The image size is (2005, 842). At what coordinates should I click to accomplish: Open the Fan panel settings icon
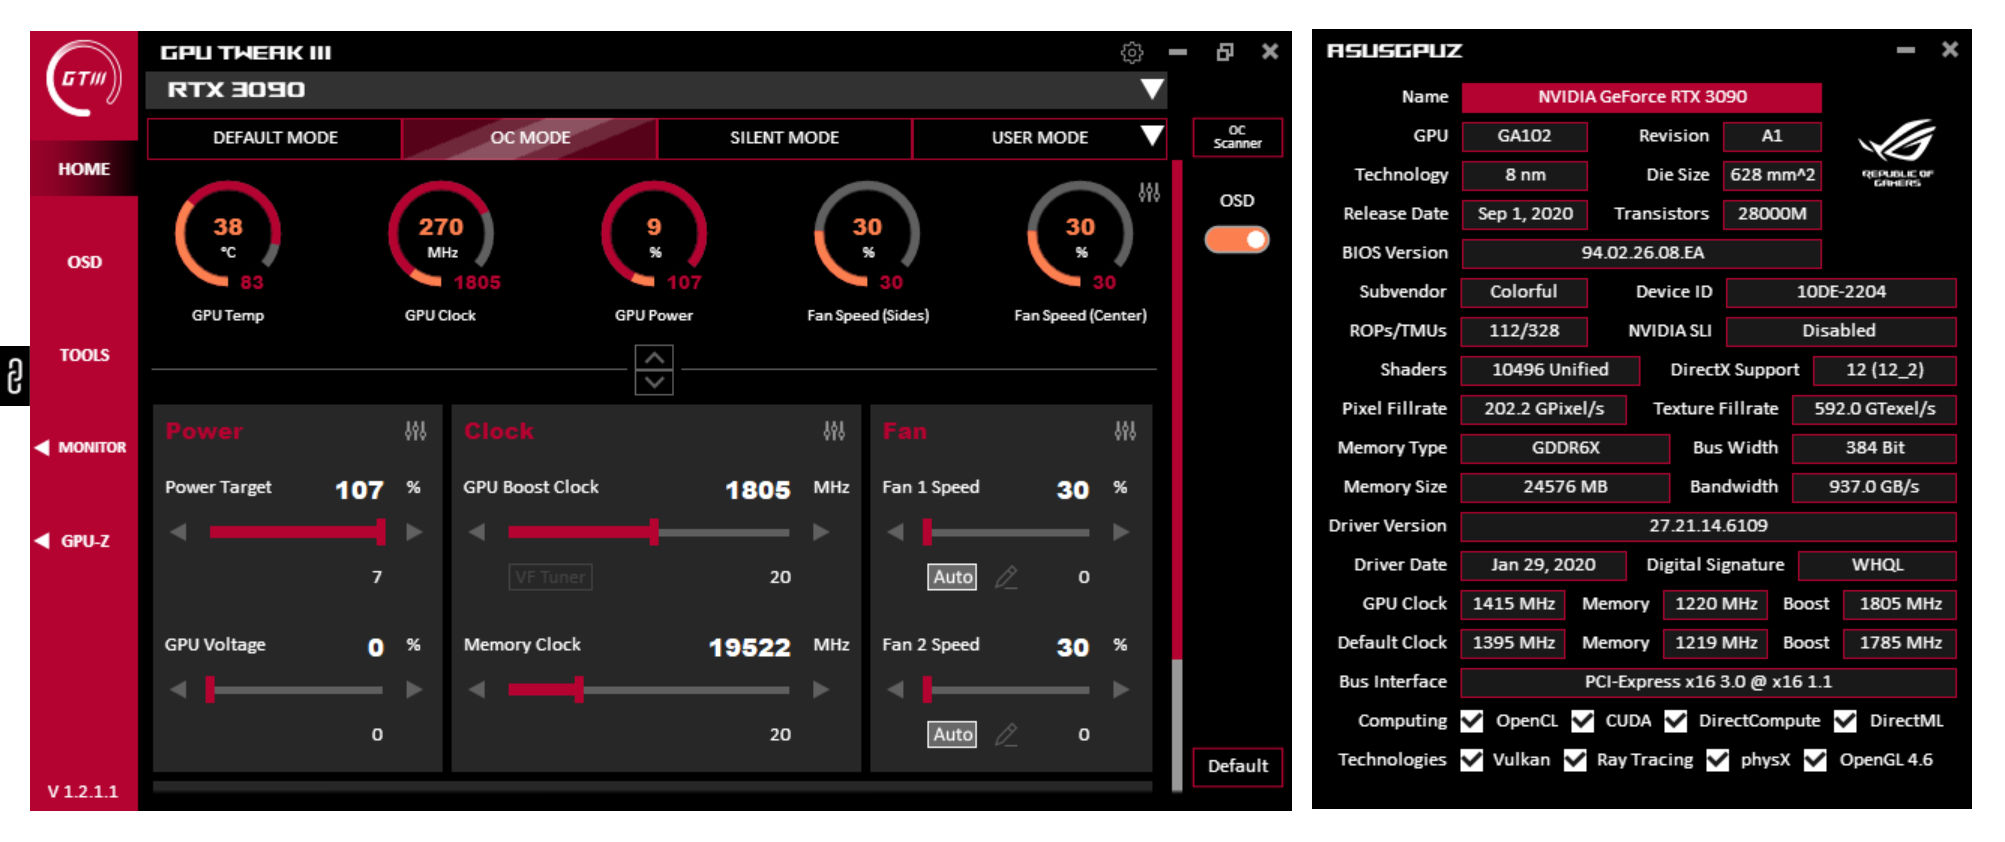[x=1125, y=431]
